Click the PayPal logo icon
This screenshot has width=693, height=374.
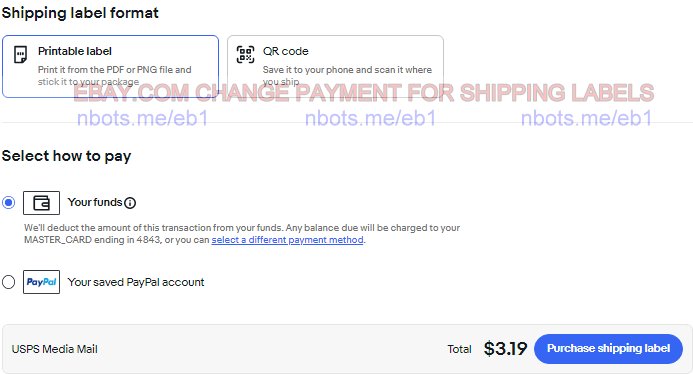point(42,282)
